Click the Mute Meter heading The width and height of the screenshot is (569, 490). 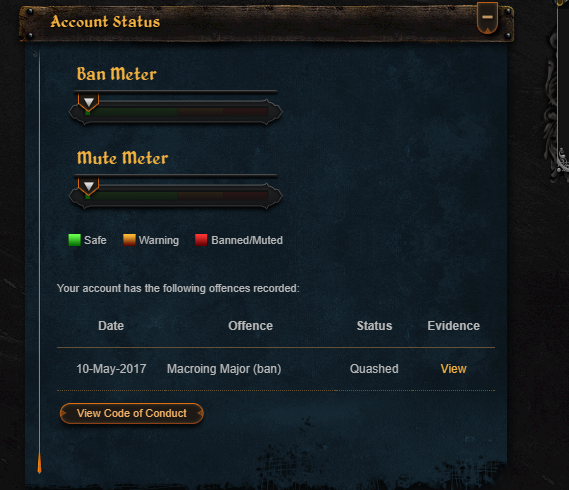pos(122,158)
